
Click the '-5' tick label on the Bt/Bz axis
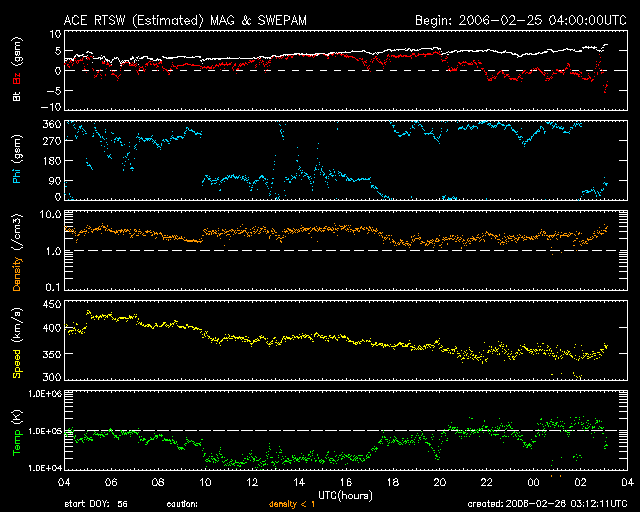point(53,90)
